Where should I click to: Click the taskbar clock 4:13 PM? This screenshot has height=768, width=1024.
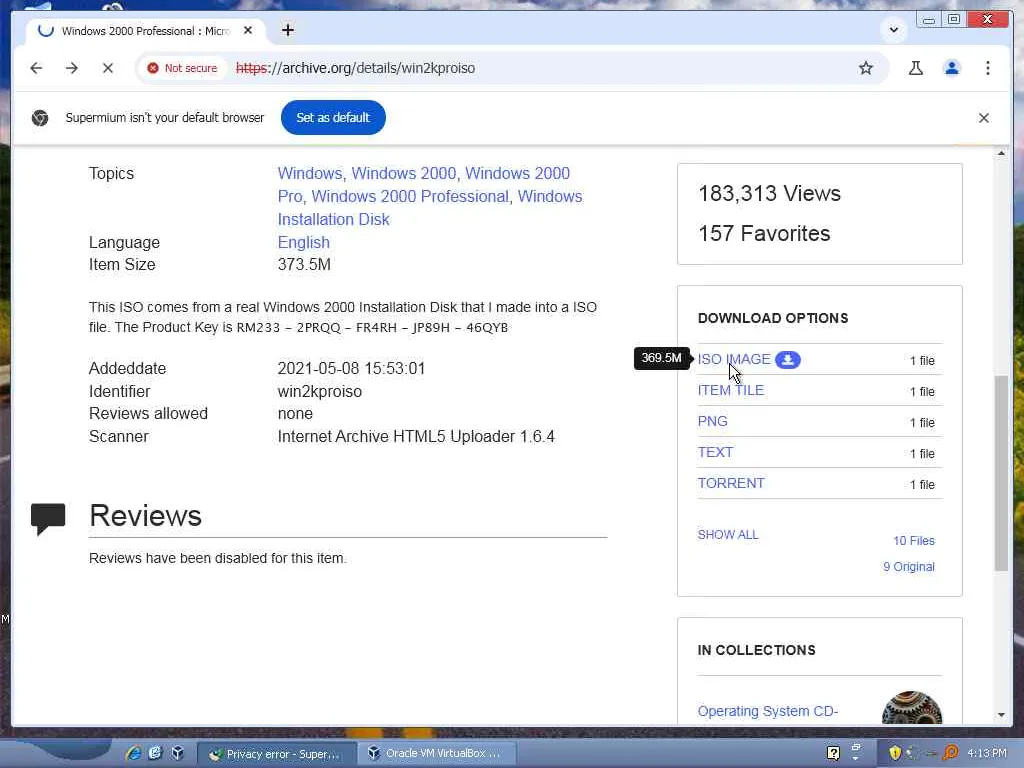pos(987,753)
